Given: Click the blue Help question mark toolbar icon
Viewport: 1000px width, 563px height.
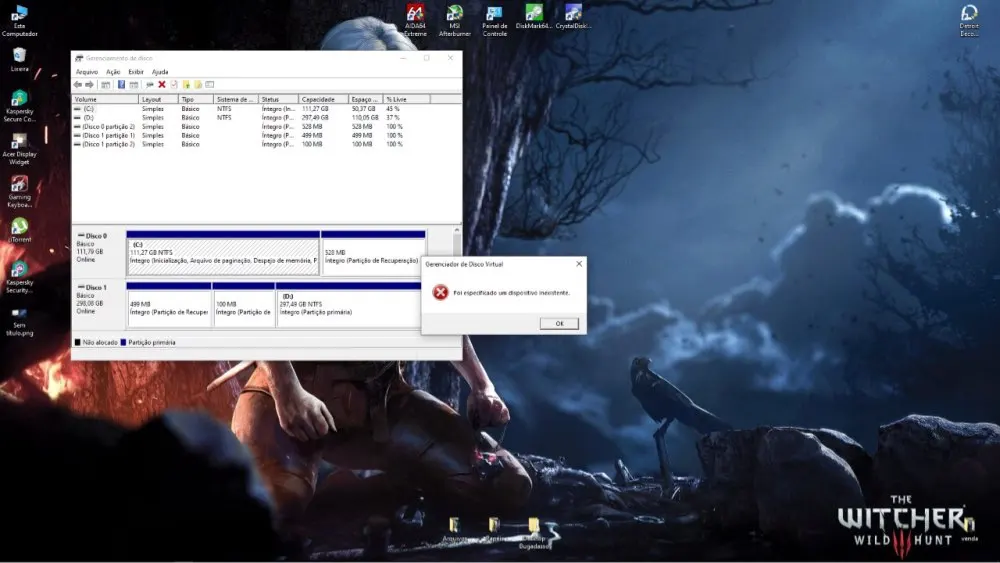Looking at the screenshot, I should coord(121,85).
